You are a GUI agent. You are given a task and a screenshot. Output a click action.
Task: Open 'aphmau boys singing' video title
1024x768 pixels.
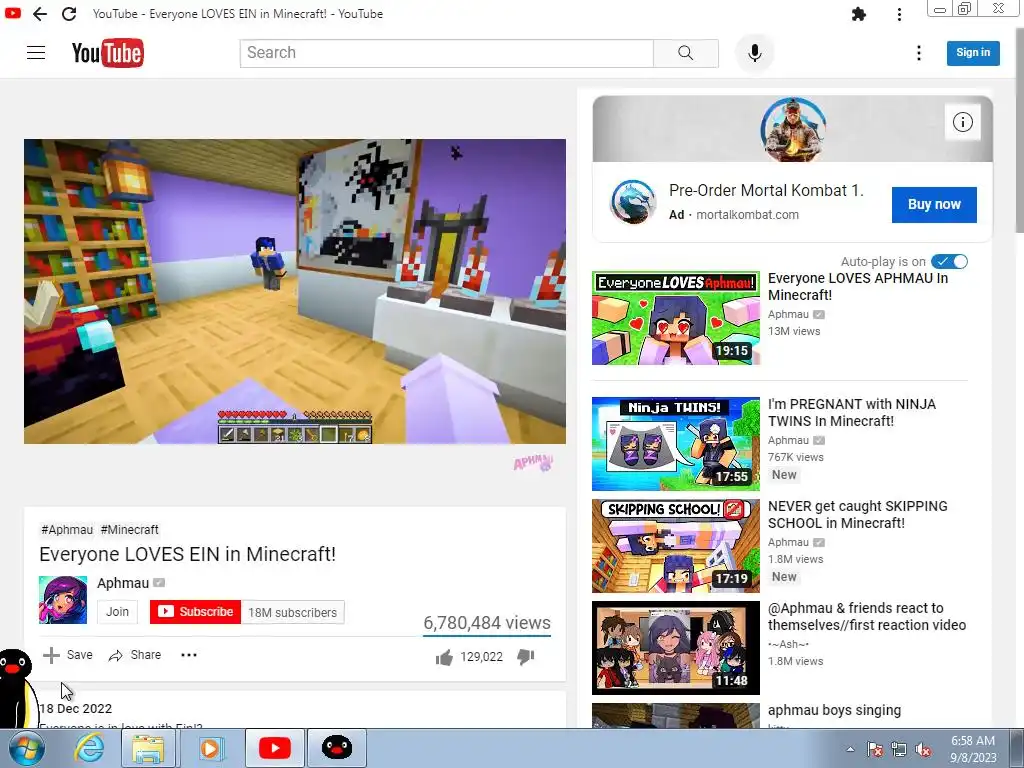tap(835, 711)
